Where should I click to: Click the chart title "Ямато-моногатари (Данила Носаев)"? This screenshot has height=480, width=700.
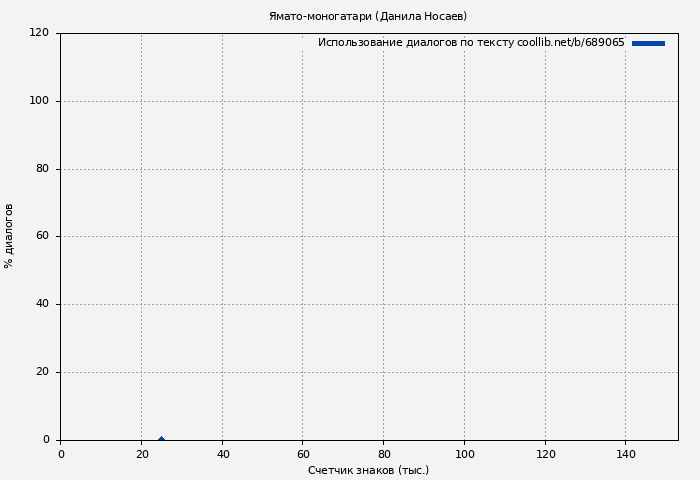click(367, 16)
